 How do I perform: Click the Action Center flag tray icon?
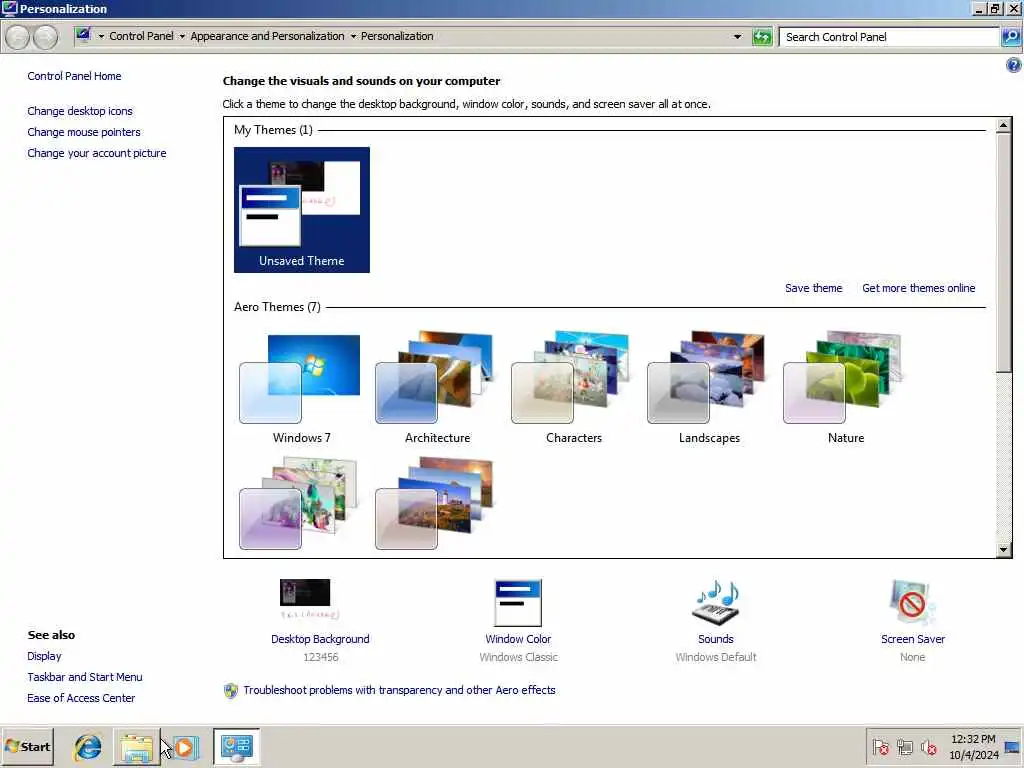coord(880,746)
